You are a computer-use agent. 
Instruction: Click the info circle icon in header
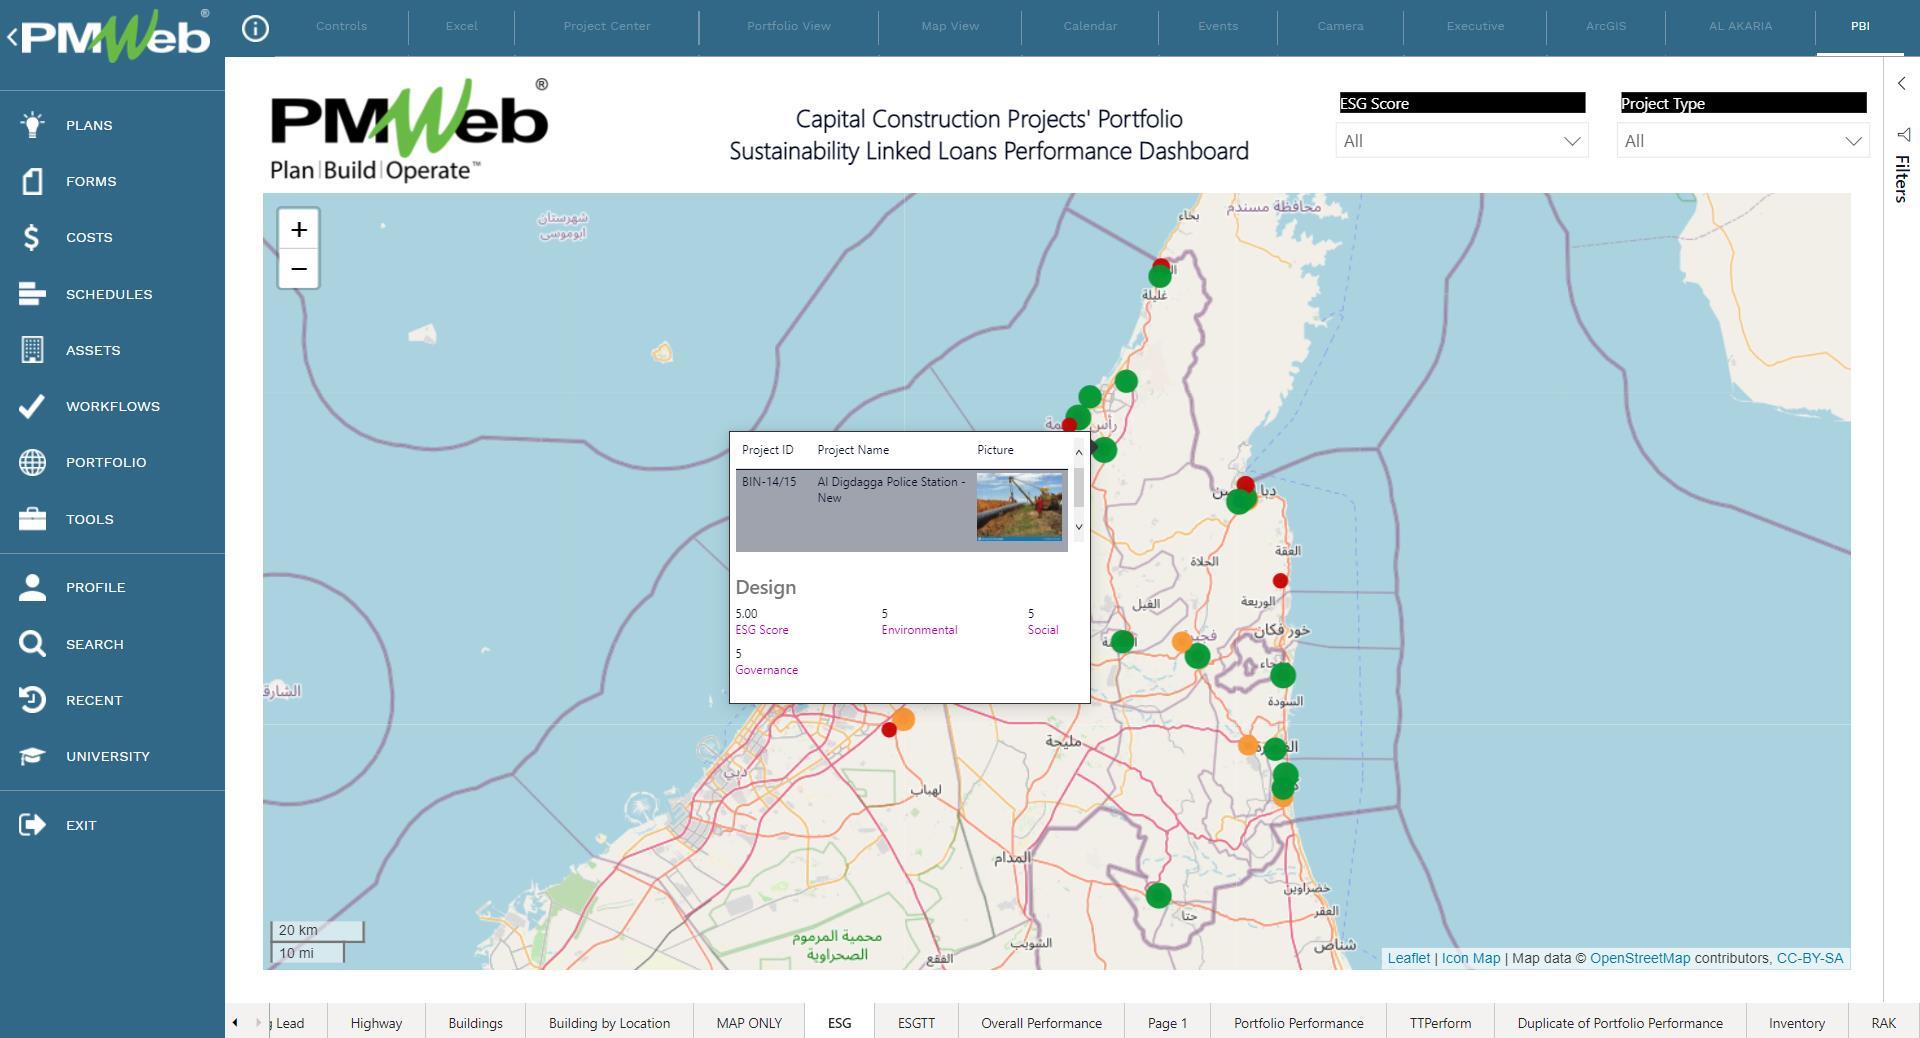(255, 28)
